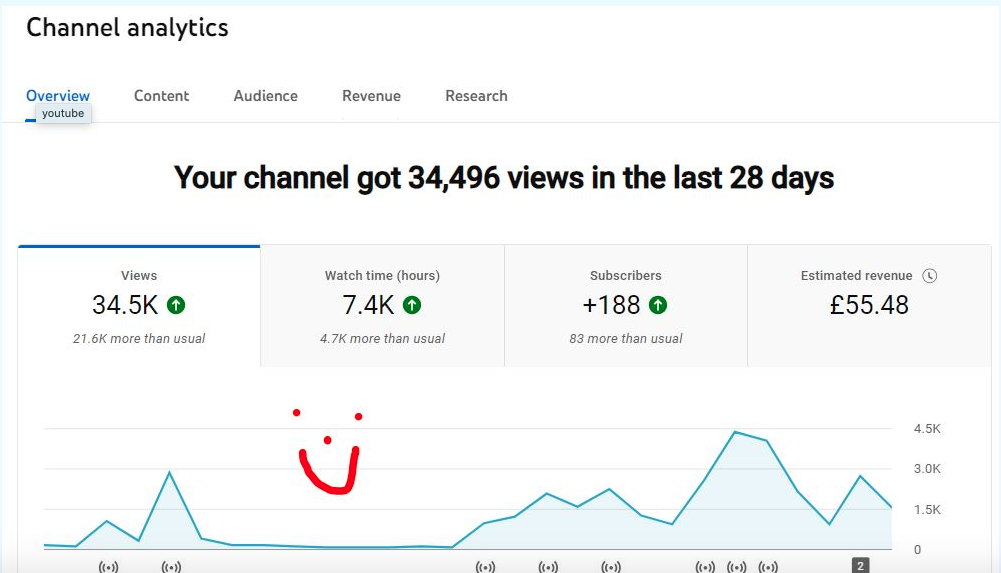Click the 'youtube' tooltip label
Screen dimensions: 1001x573
[x=63, y=114]
